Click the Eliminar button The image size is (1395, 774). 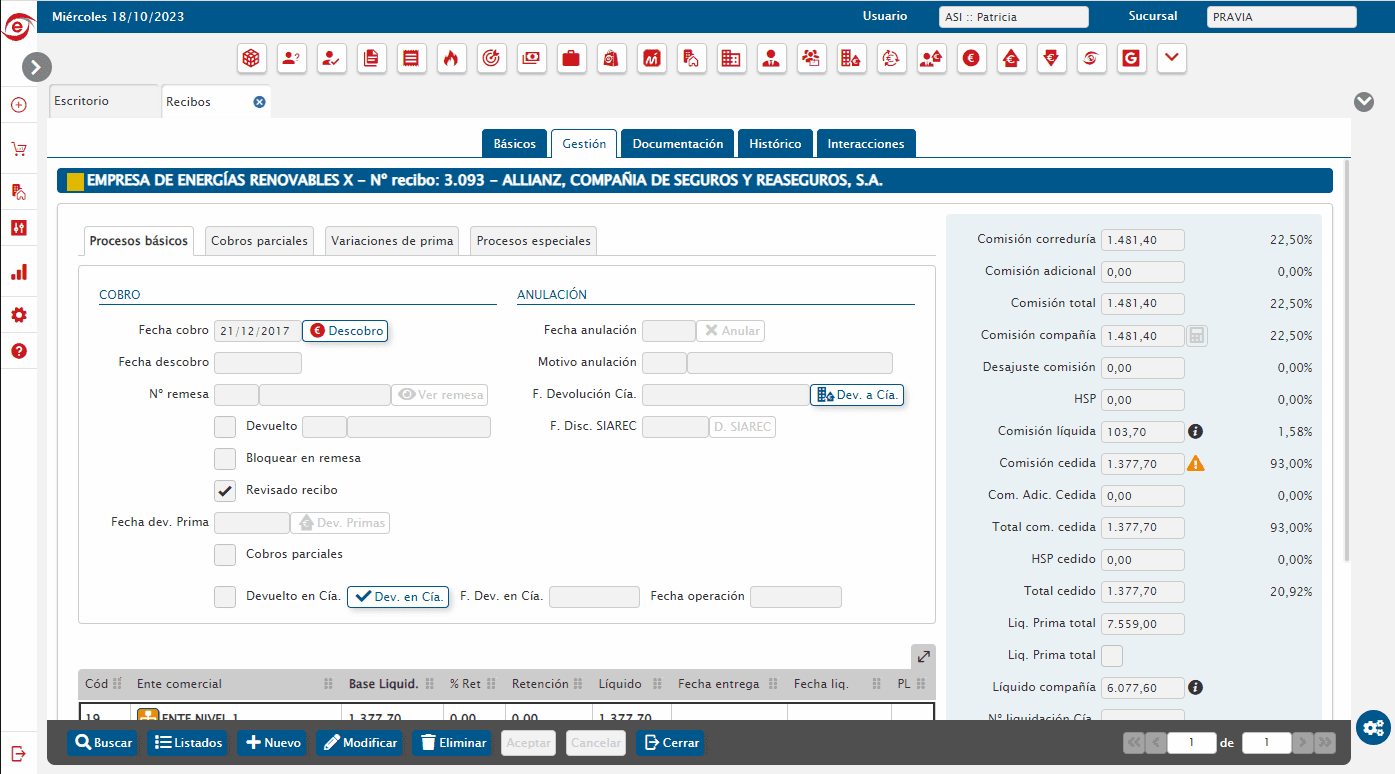click(x=453, y=743)
